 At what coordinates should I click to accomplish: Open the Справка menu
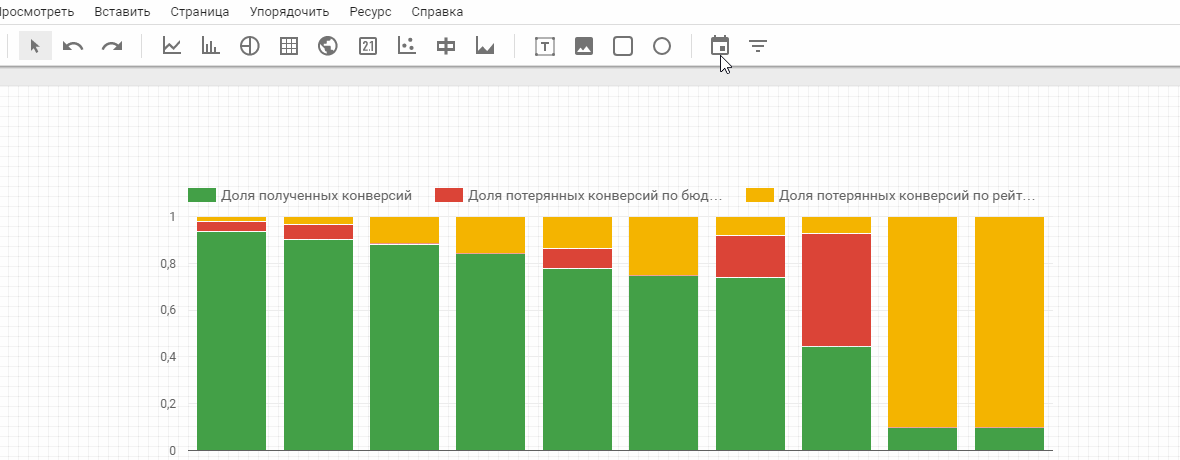(437, 12)
